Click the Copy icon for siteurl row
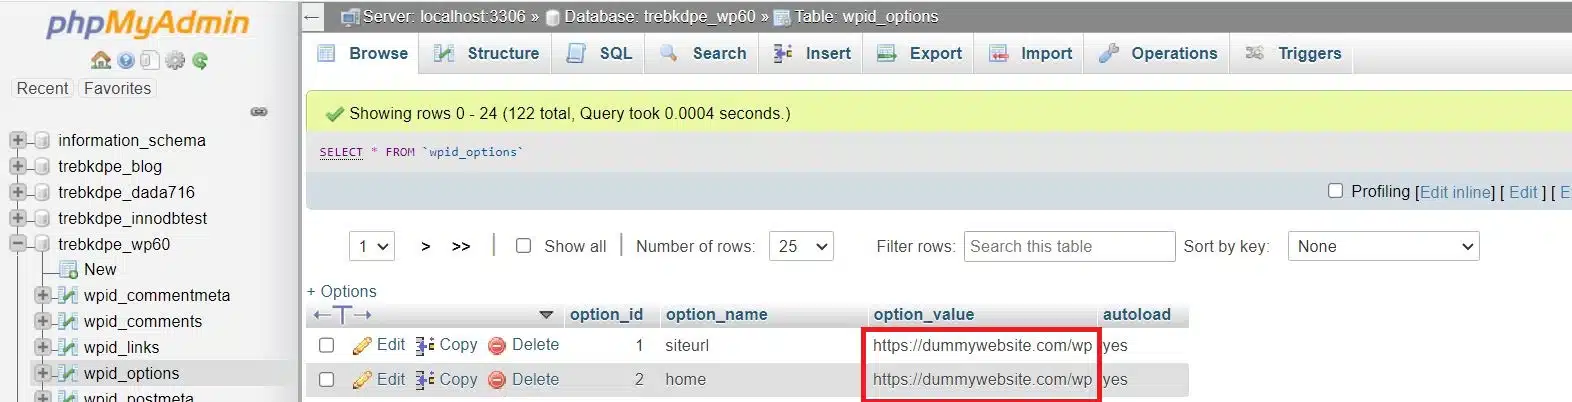This screenshot has width=1572, height=402. [x=425, y=346]
